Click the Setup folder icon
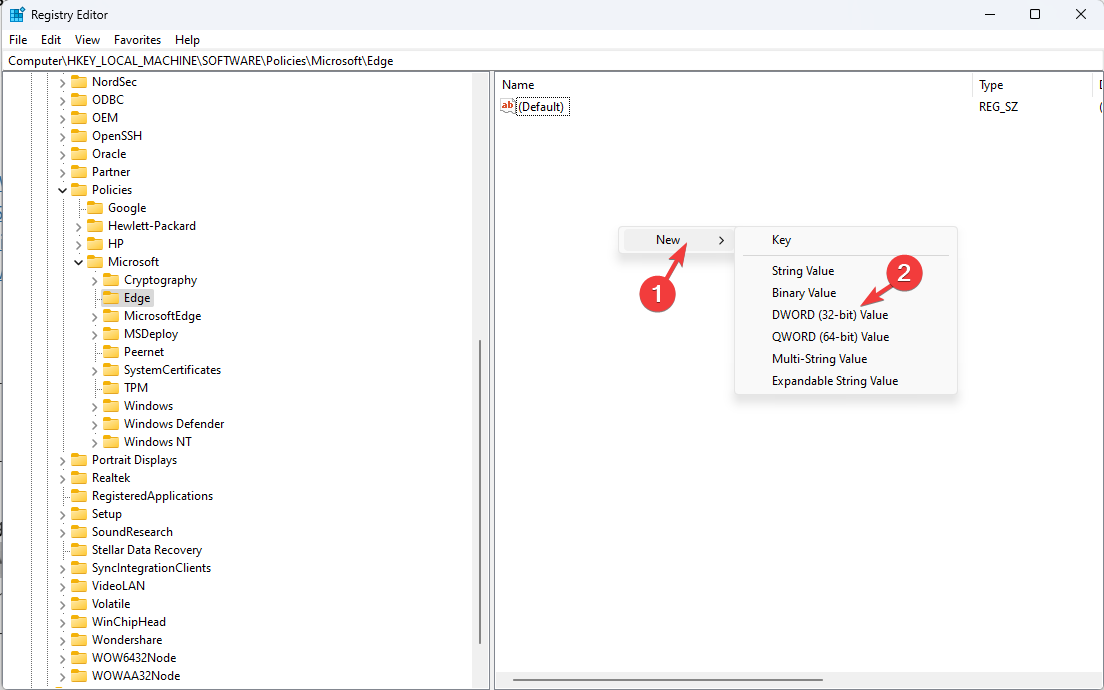 tap(79, 513)
